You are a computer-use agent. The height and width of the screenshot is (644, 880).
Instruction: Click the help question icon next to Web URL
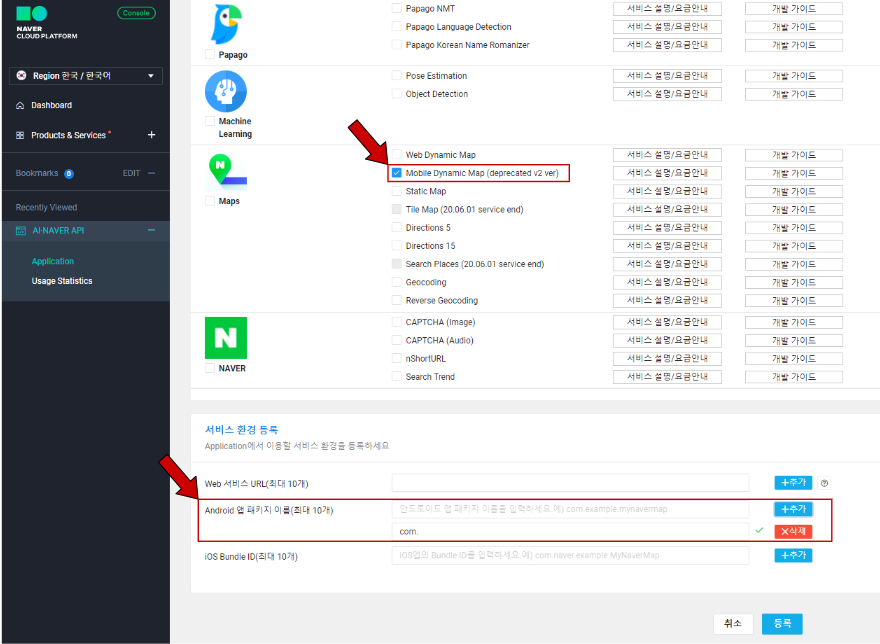pyautogui.click(x=824, y=483)
